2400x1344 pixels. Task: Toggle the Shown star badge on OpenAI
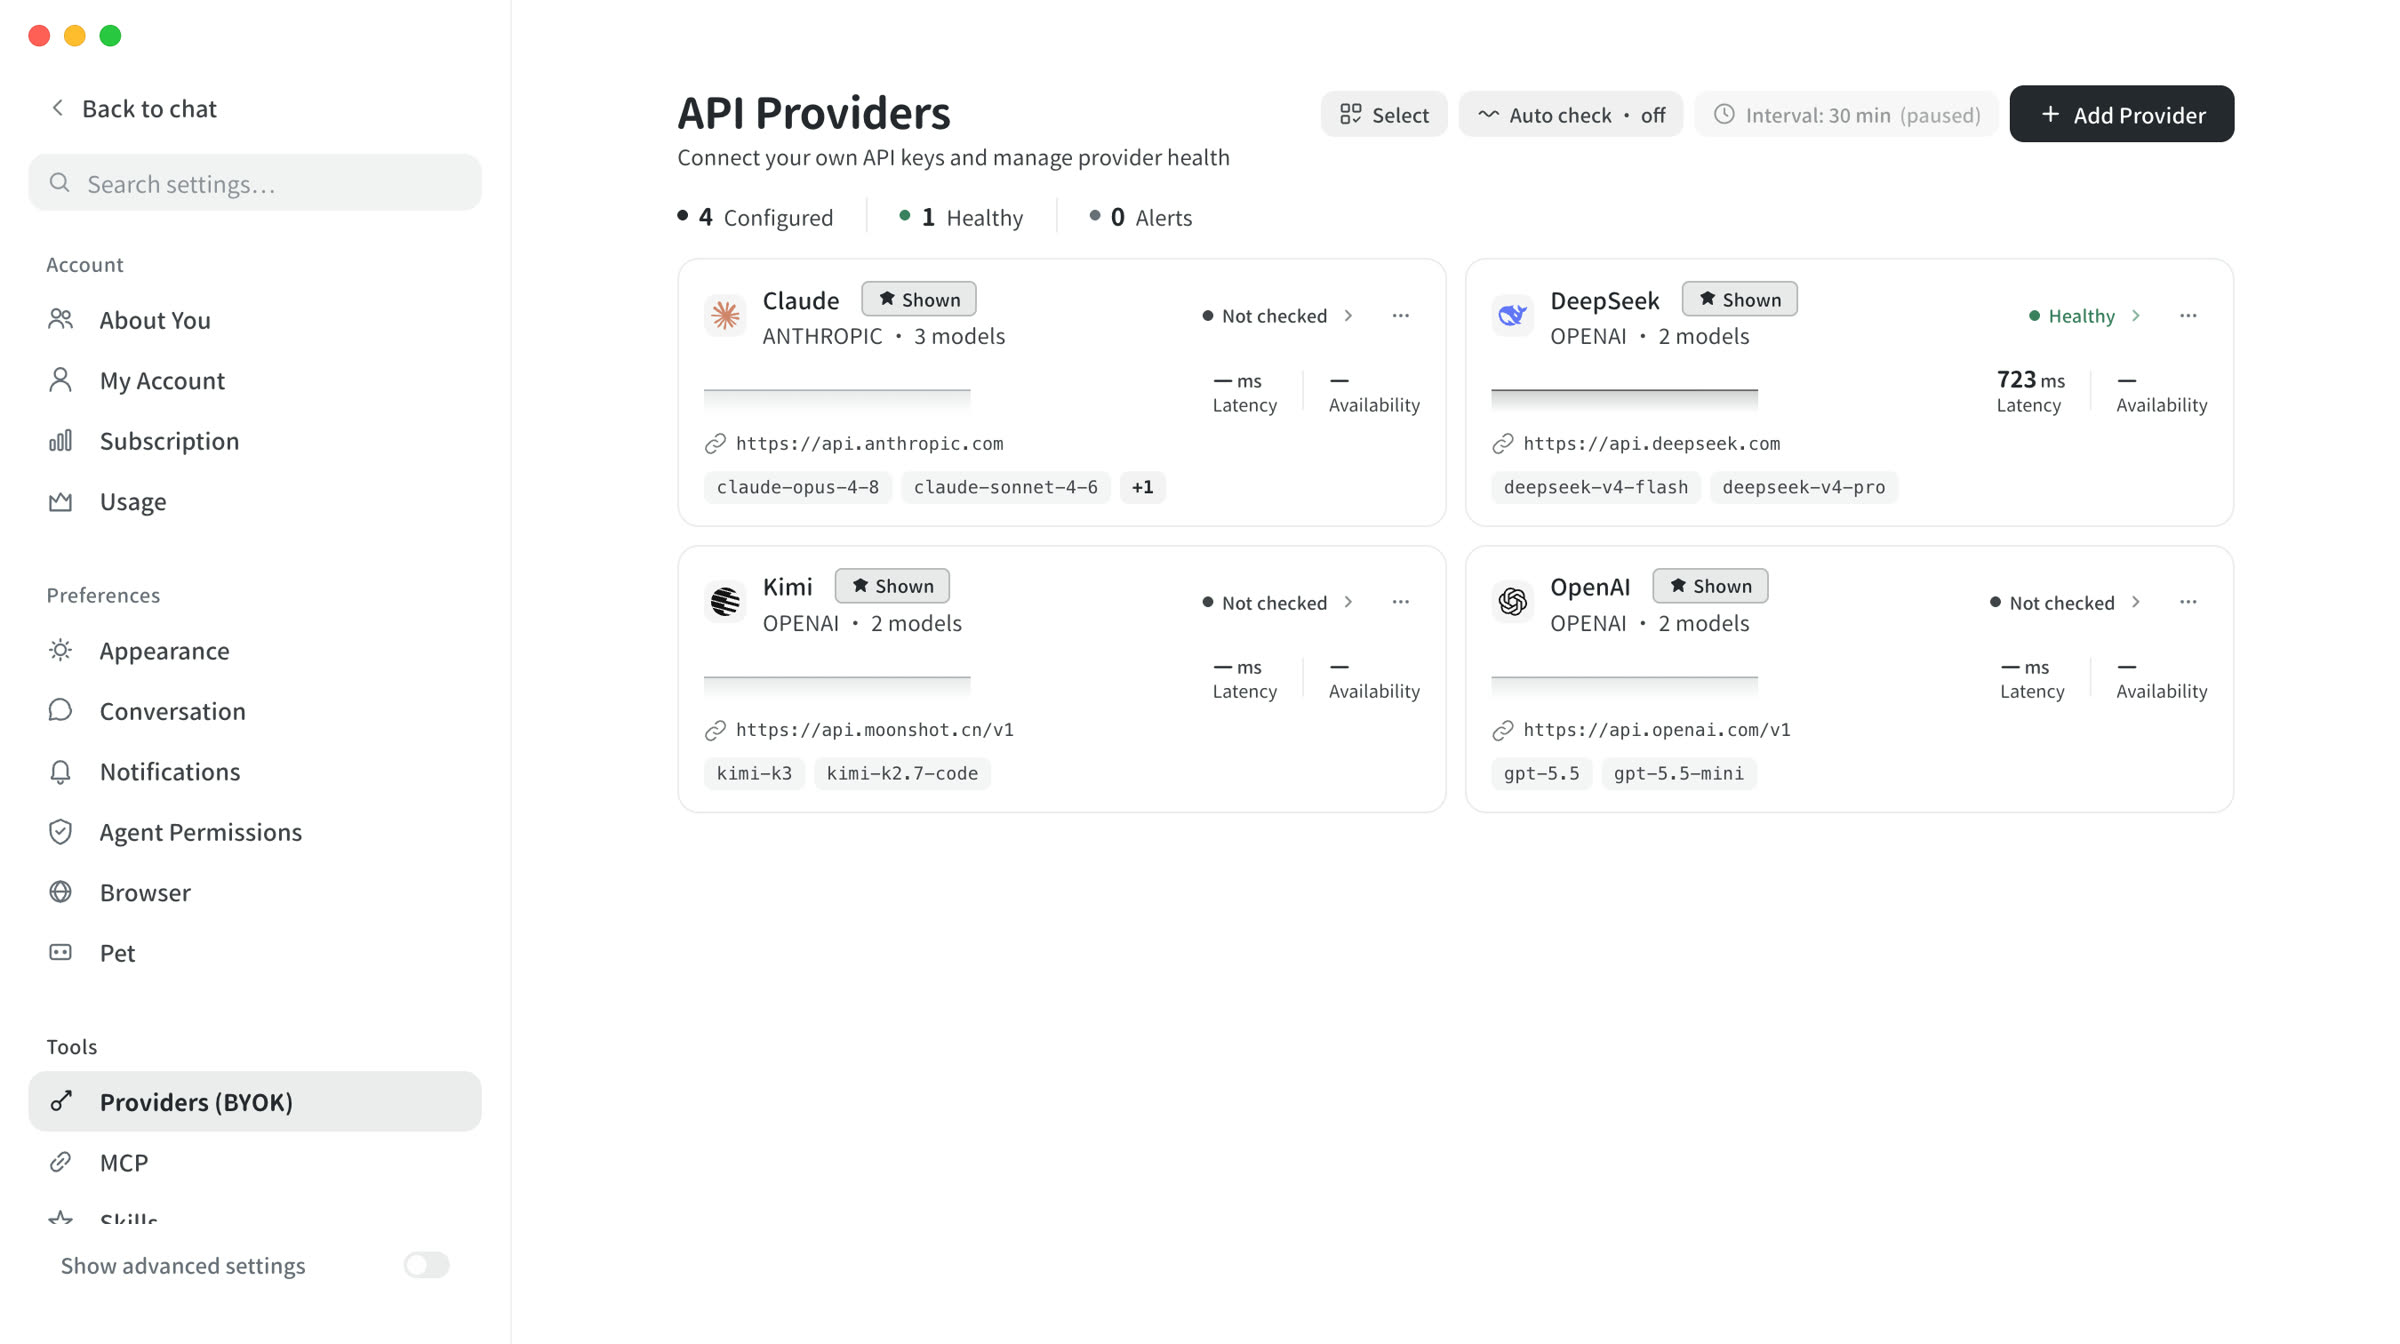[x=1710, y=586]
